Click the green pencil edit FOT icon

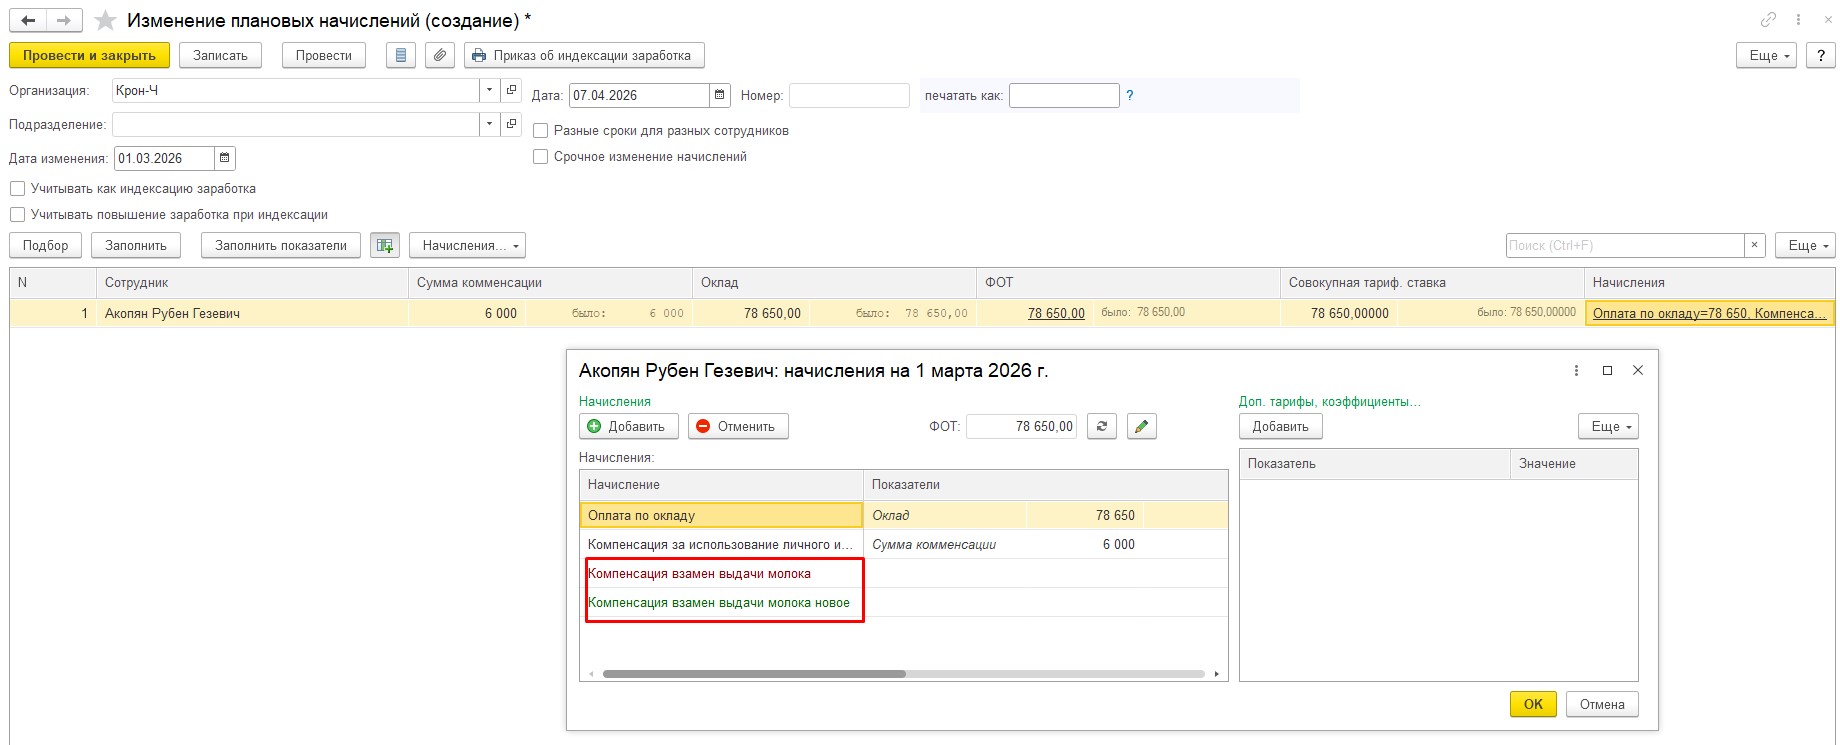tap(1141, 426)
